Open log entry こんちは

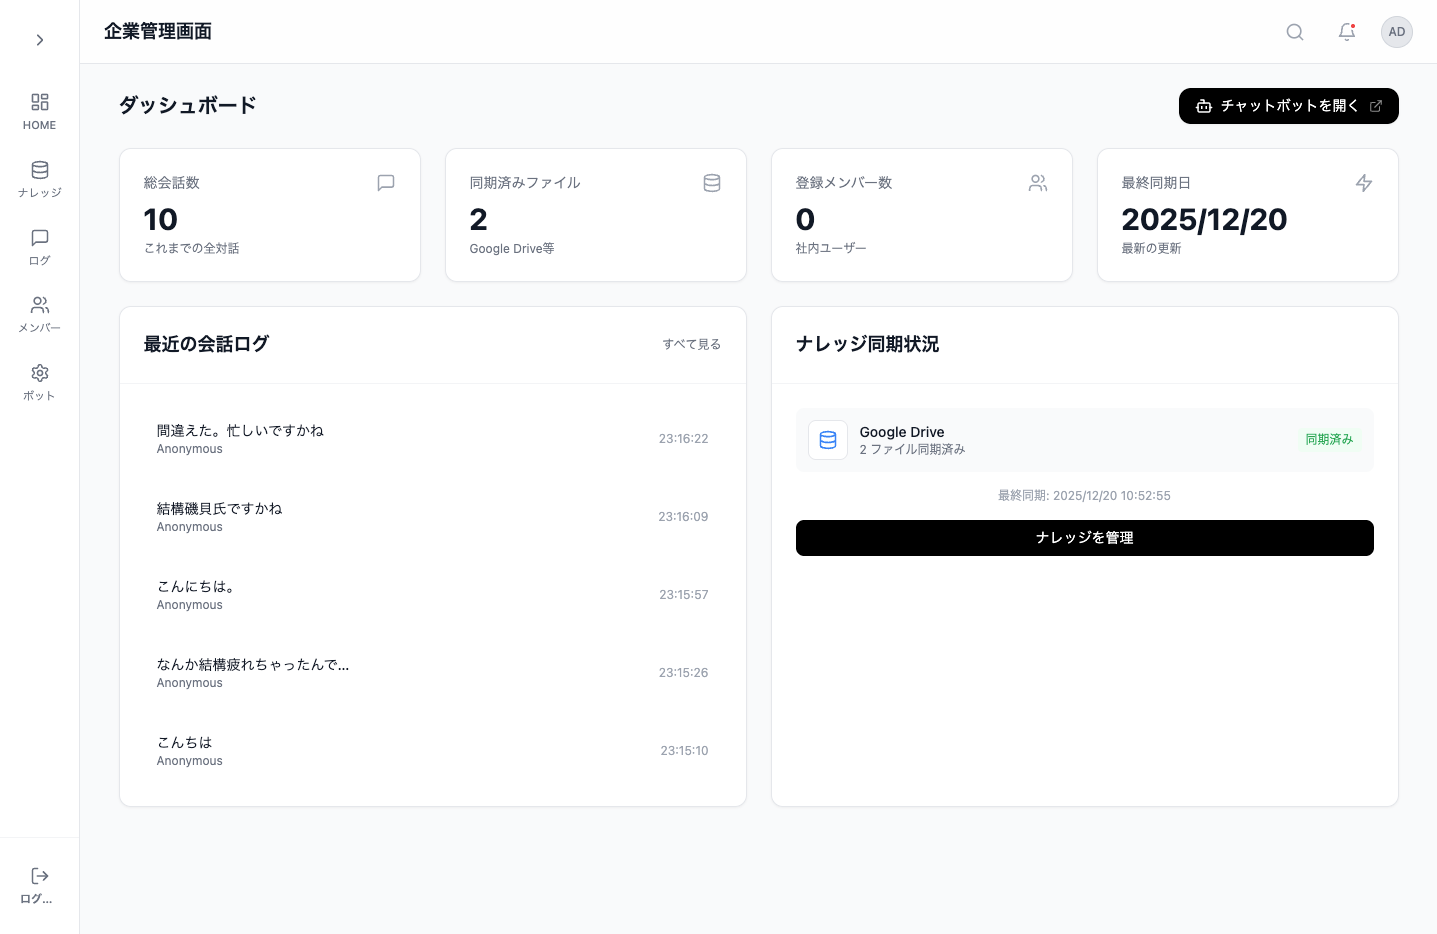[433, 751]
